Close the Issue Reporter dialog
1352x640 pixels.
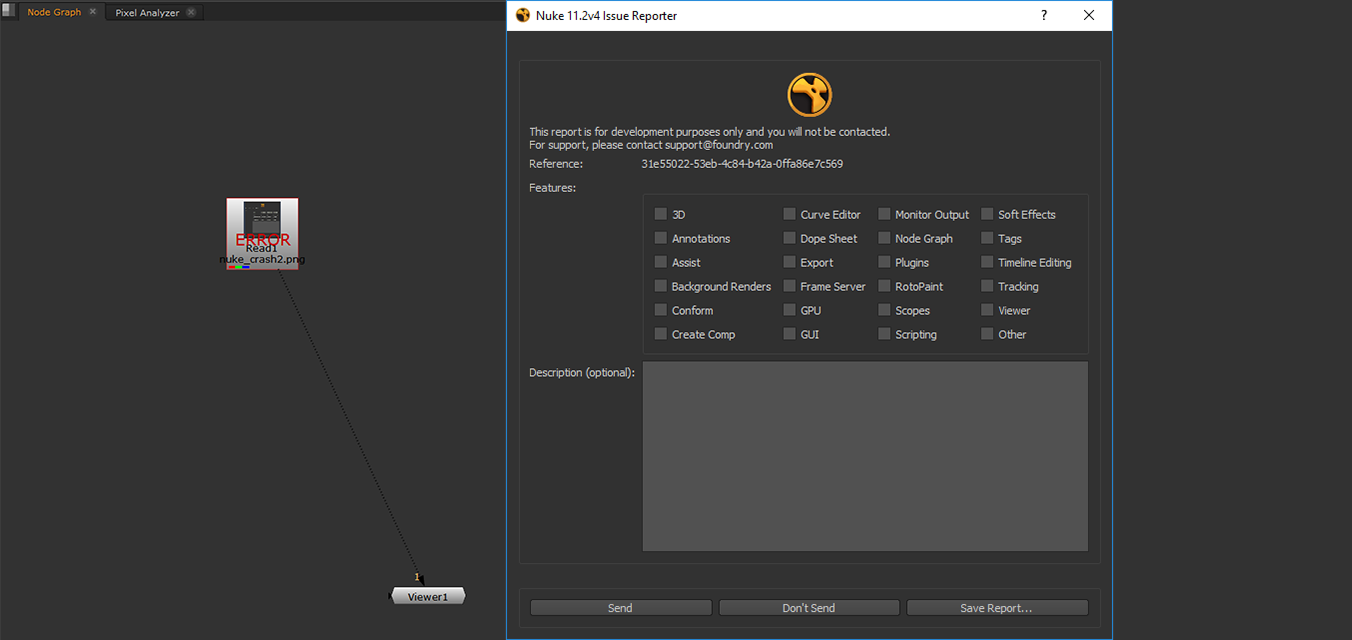[x=1089, y=15]
